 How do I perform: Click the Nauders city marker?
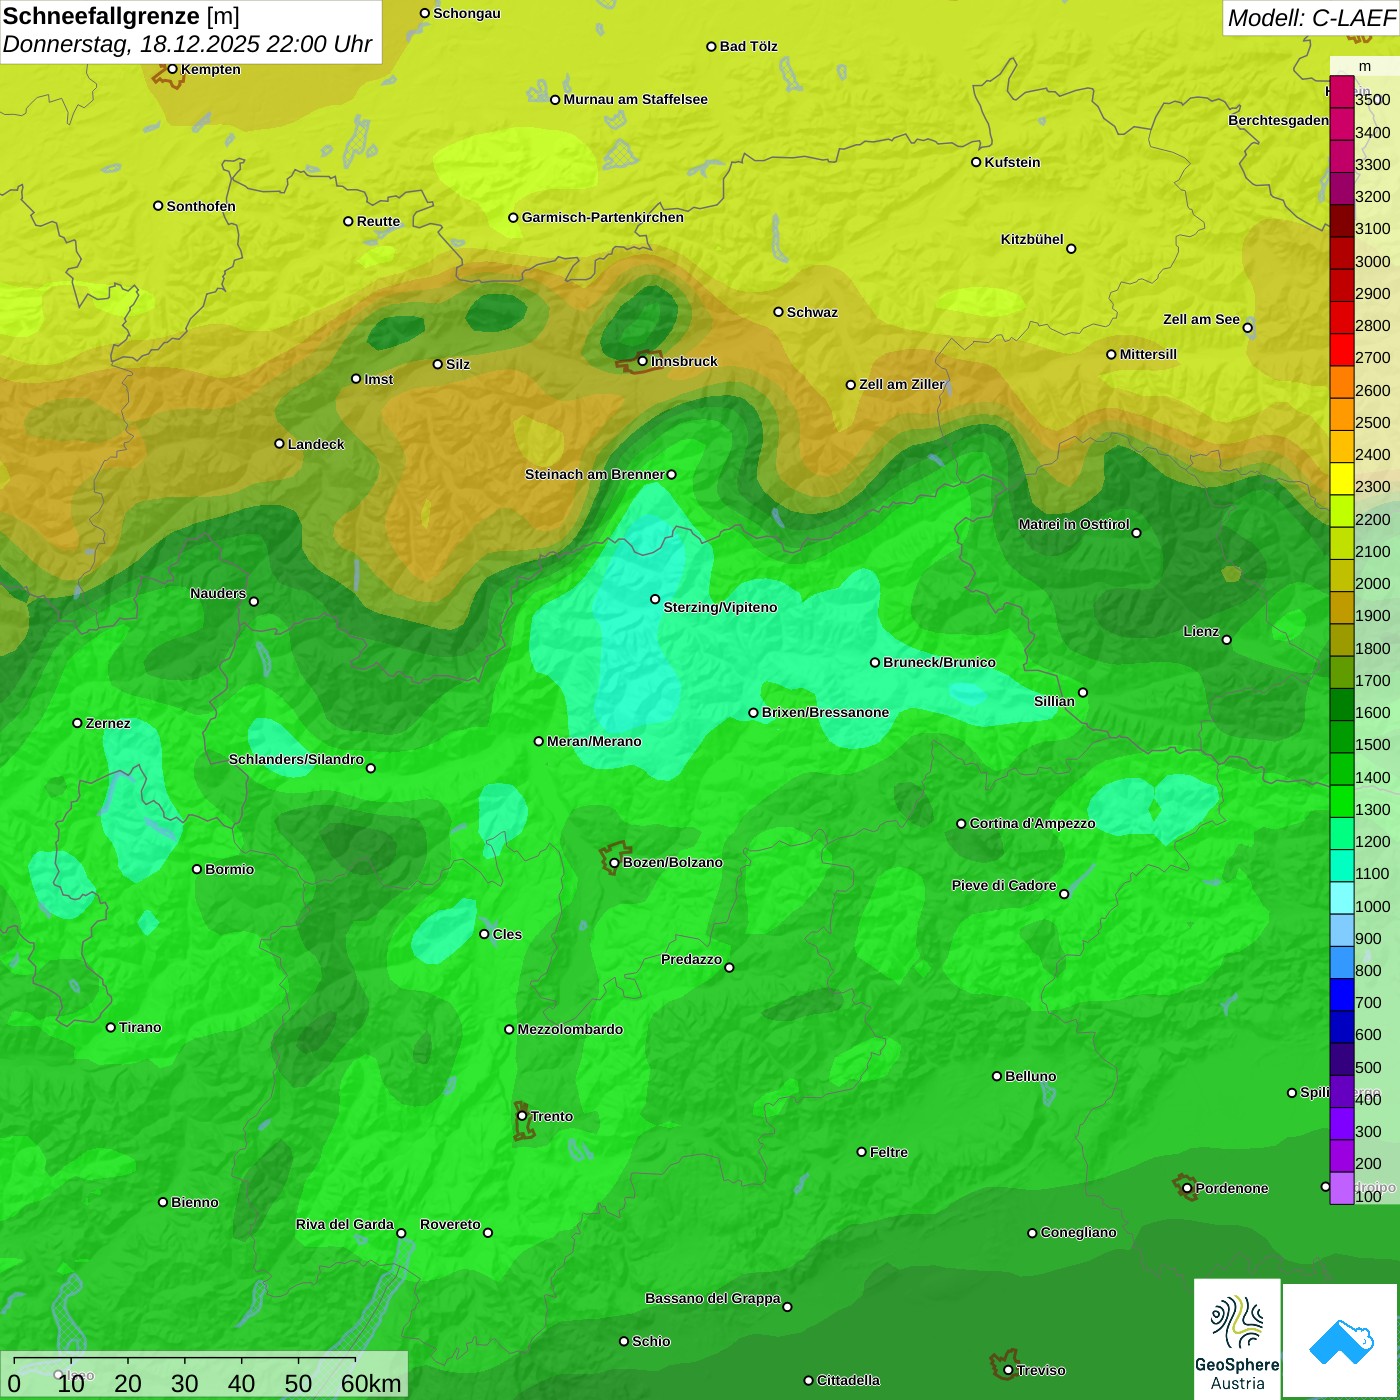254,601
